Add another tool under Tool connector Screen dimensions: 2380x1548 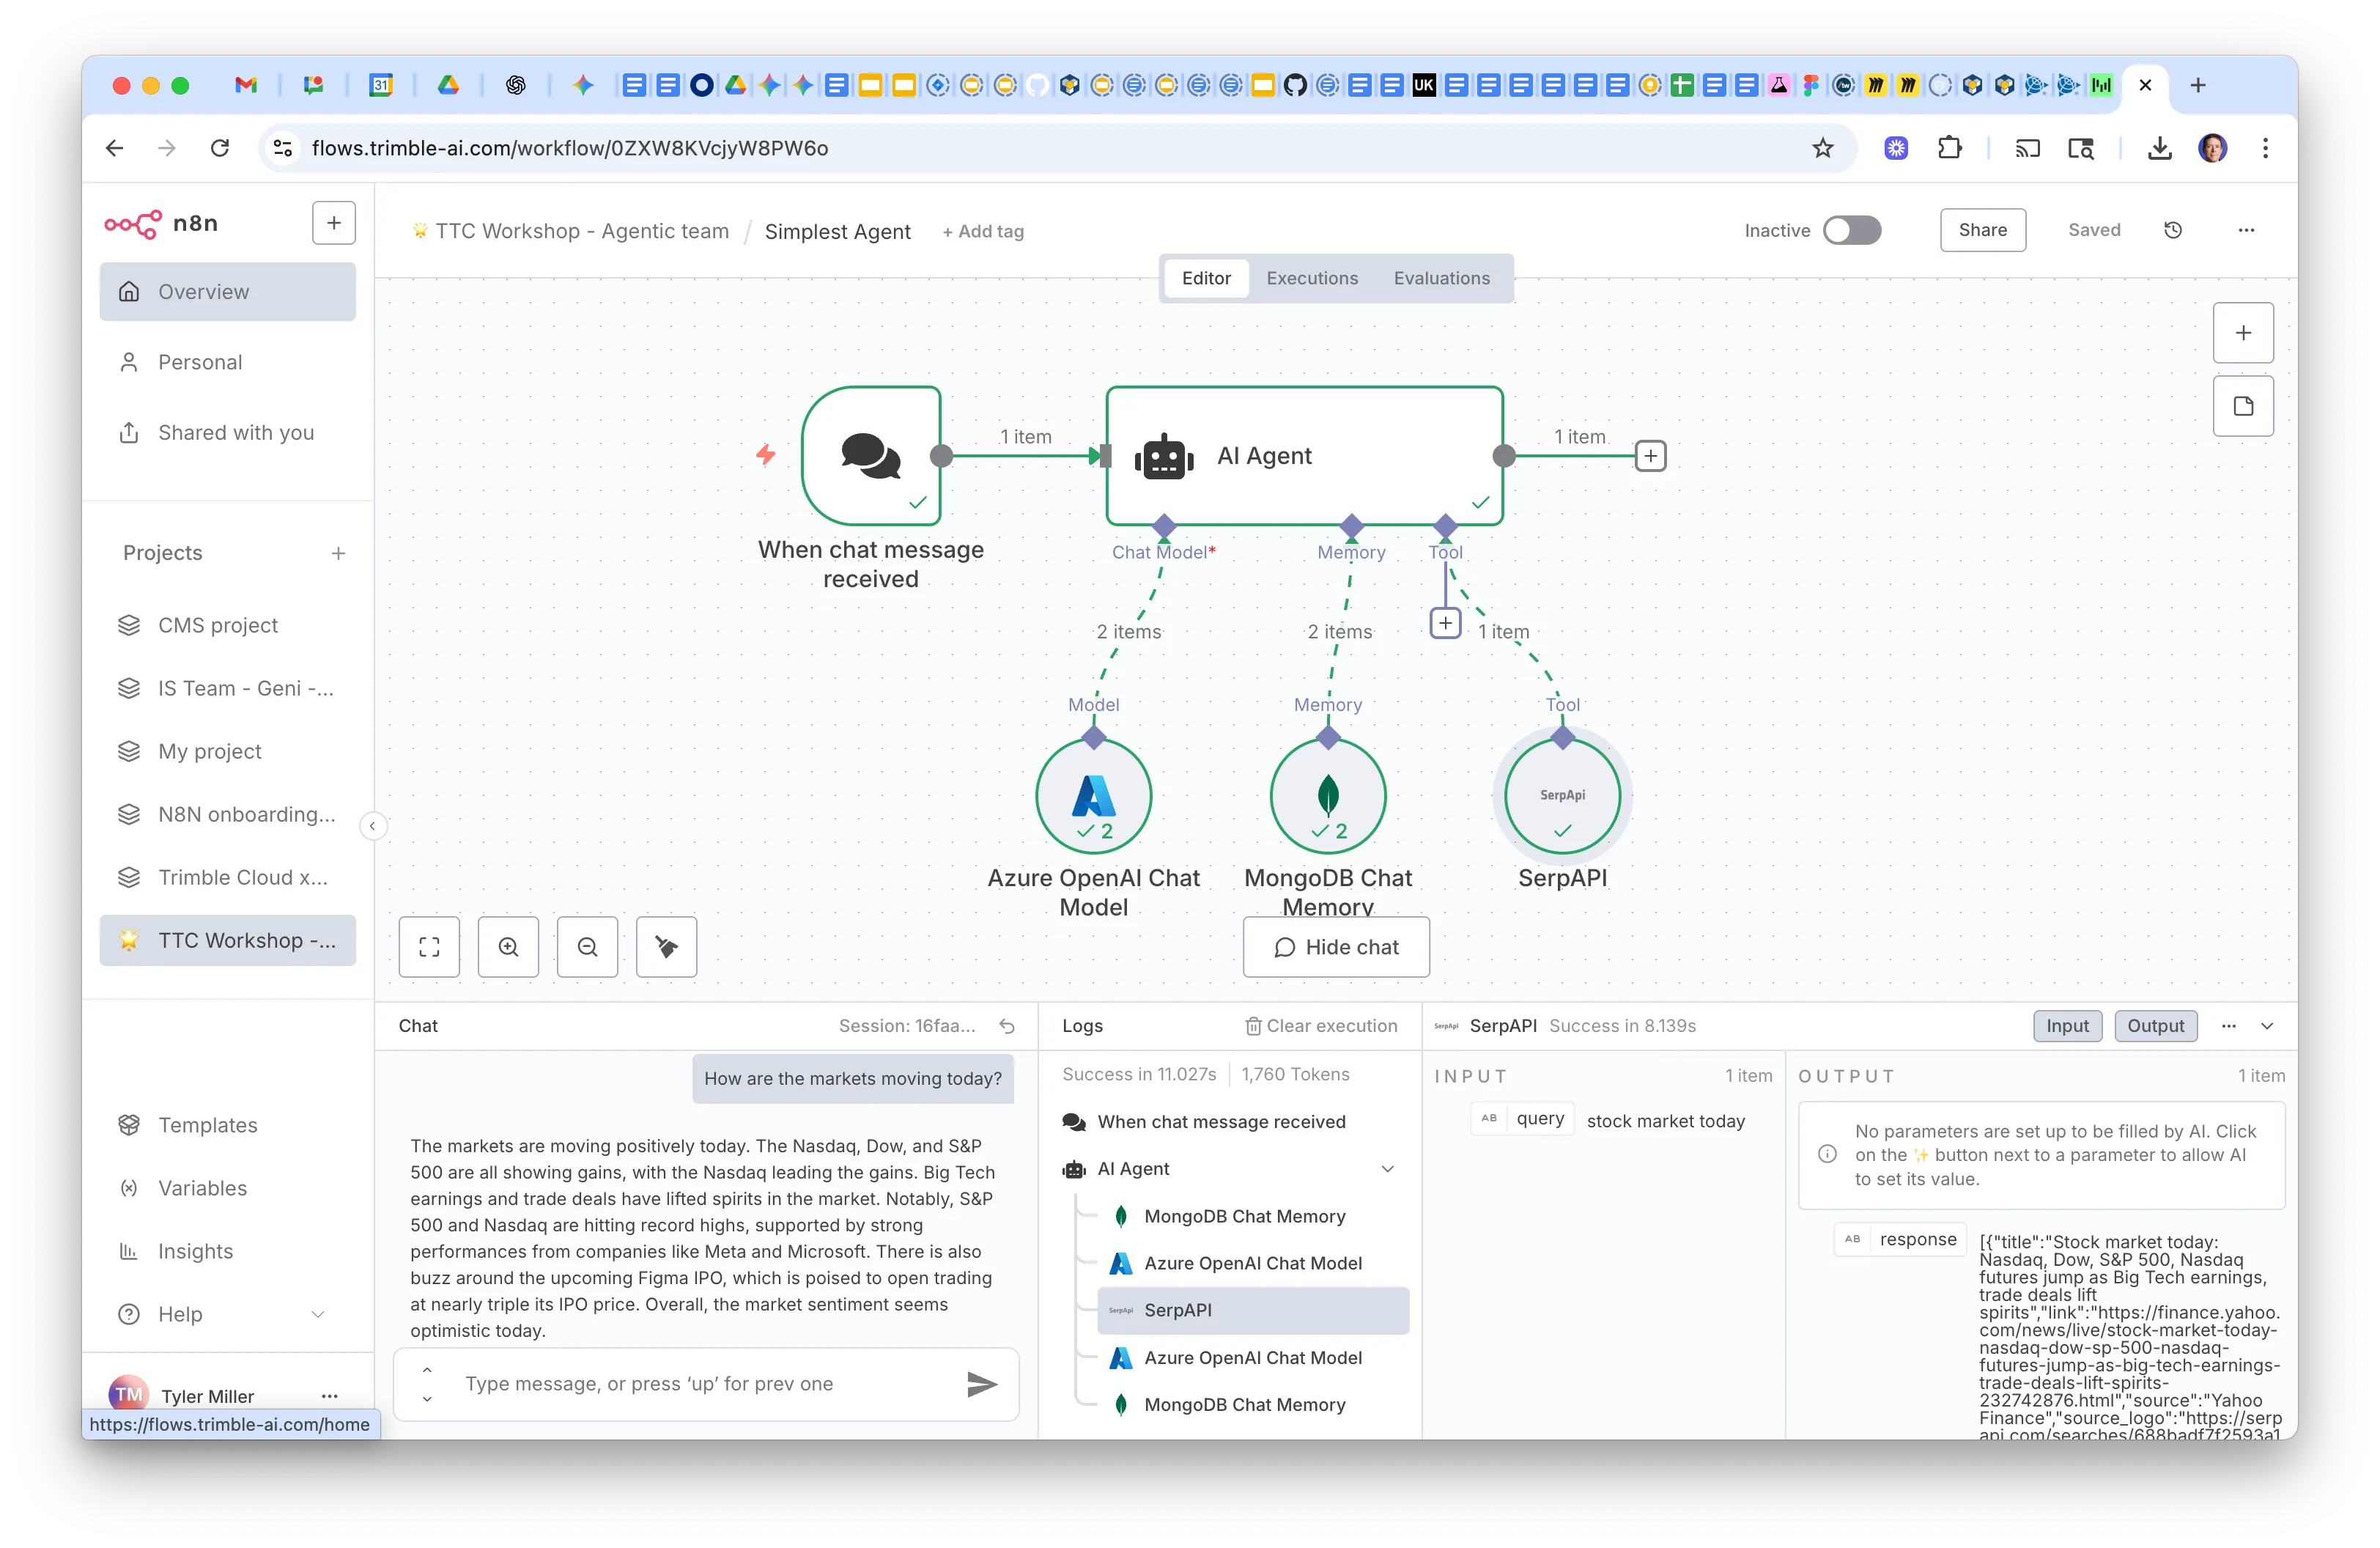1445,623
